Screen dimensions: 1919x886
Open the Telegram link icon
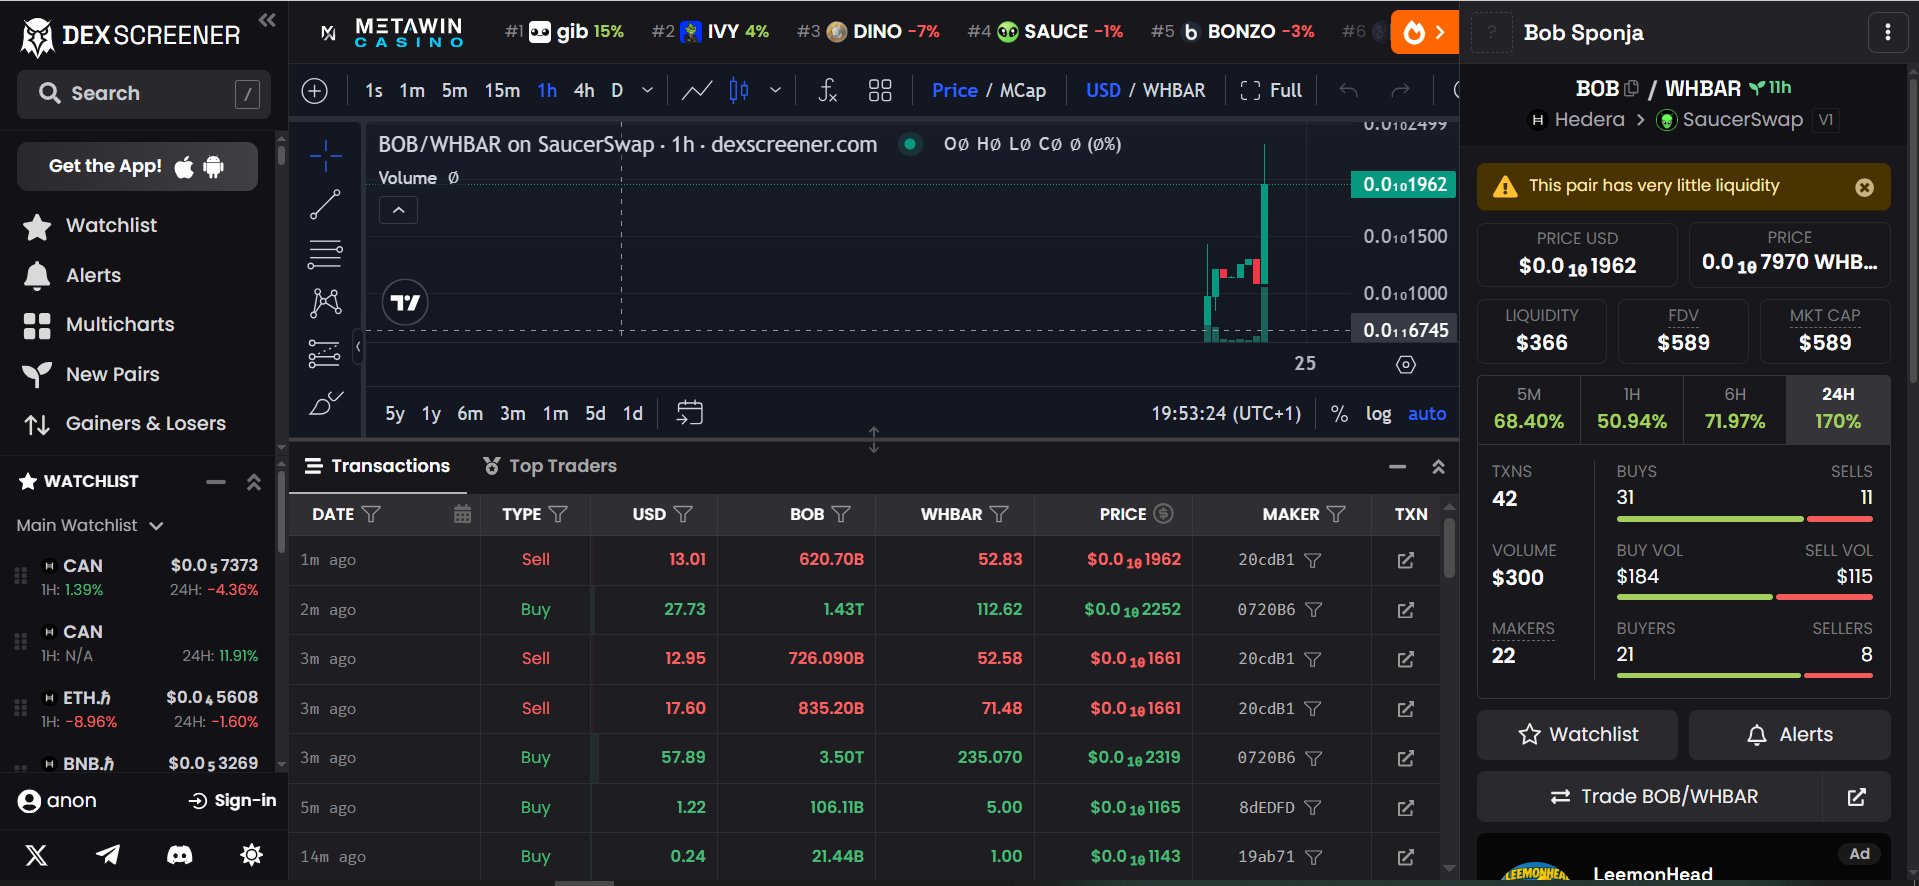pos(108,855)
